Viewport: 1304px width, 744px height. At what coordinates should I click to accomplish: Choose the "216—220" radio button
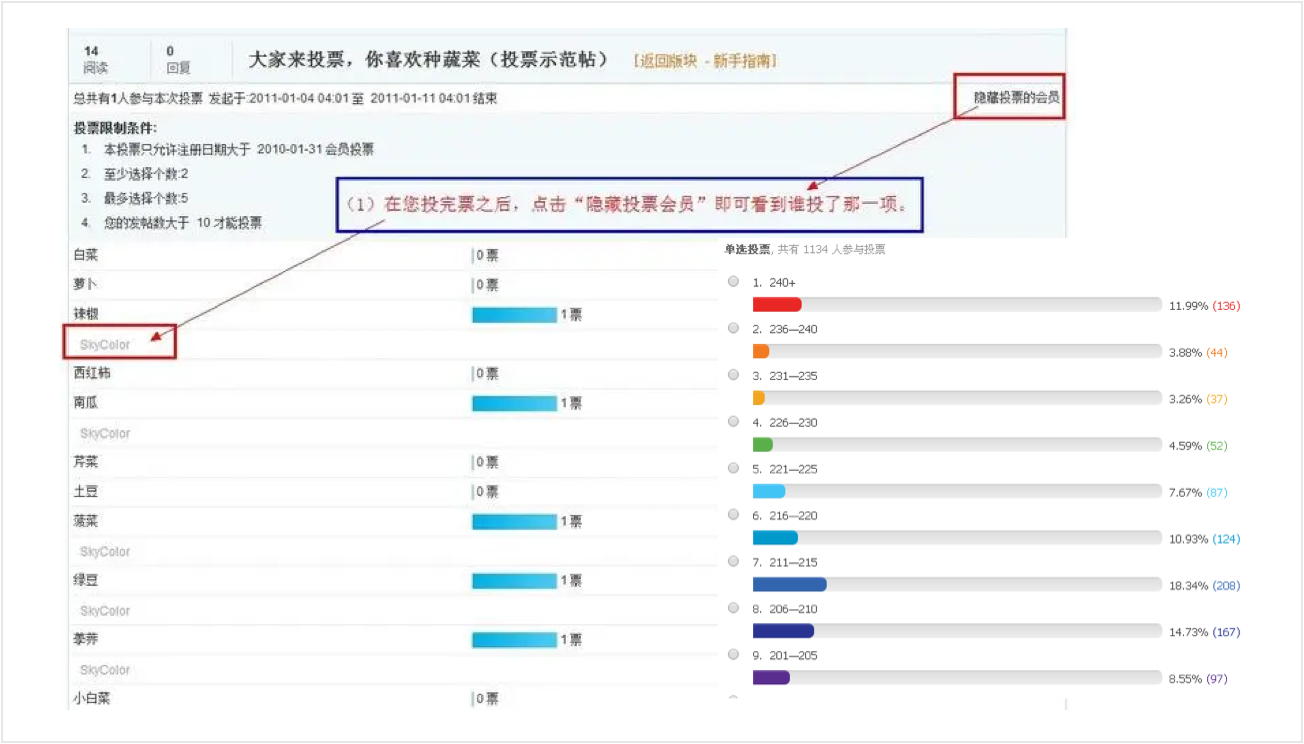(734, 515)
